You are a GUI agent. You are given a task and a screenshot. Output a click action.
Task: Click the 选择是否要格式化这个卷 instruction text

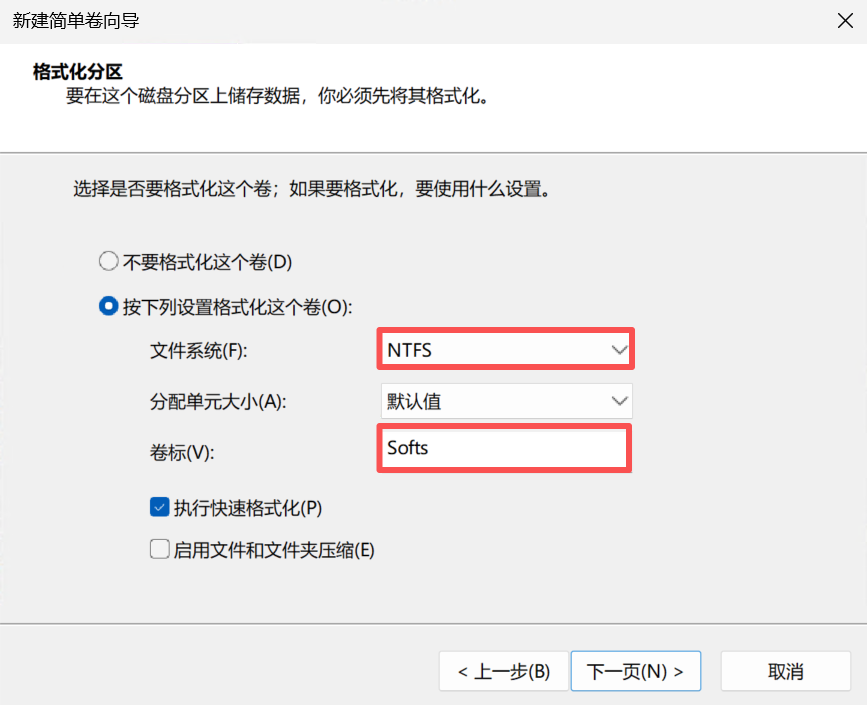click(311, 188)
